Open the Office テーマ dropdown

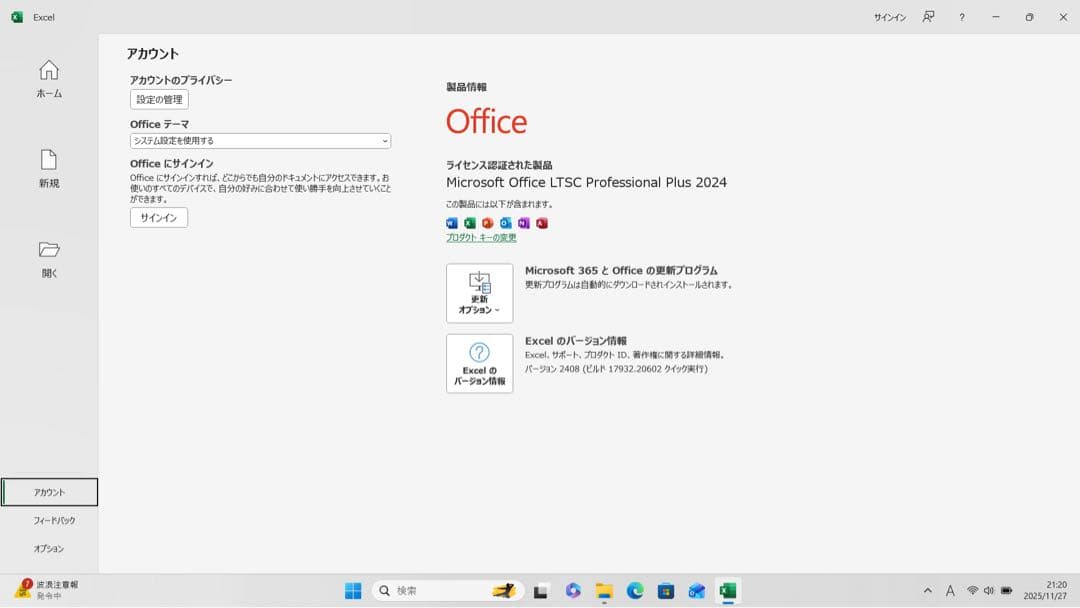point(258,140)
